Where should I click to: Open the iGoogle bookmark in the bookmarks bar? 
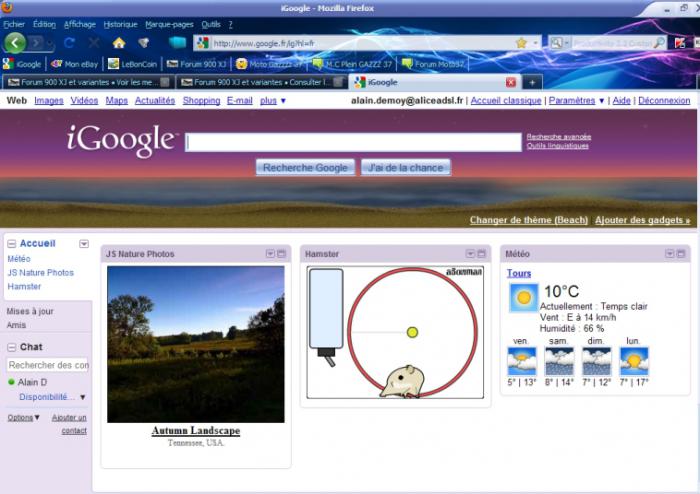click(22, 64)
